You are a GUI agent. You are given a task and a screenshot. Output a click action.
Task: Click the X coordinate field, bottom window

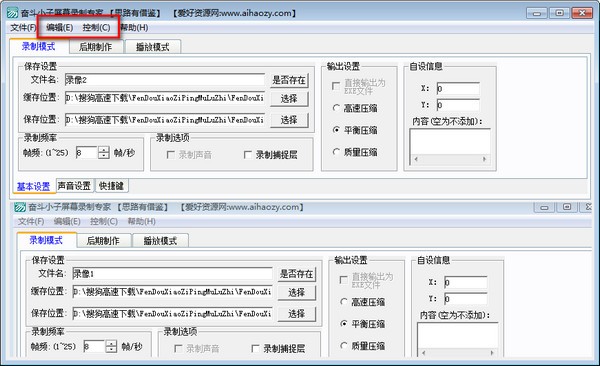point(466,282)
